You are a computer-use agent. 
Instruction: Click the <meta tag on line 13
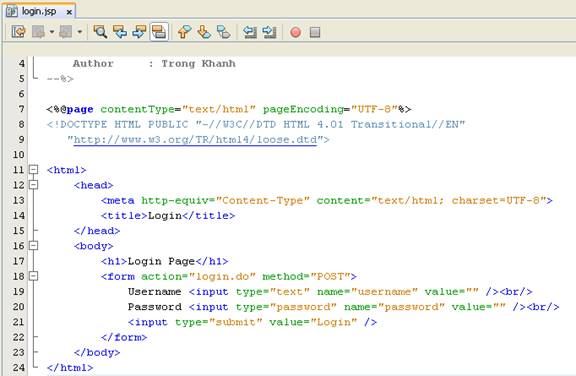(118, 200)
